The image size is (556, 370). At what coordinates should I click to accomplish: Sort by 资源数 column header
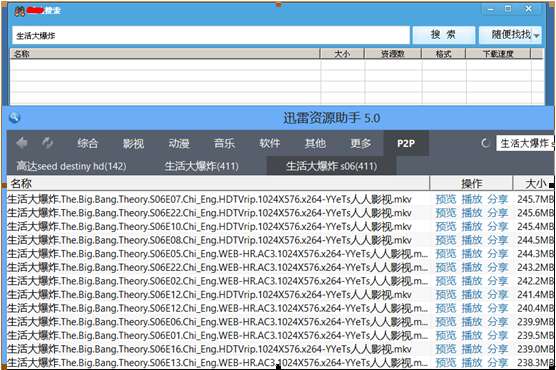[x=393, y=54]
